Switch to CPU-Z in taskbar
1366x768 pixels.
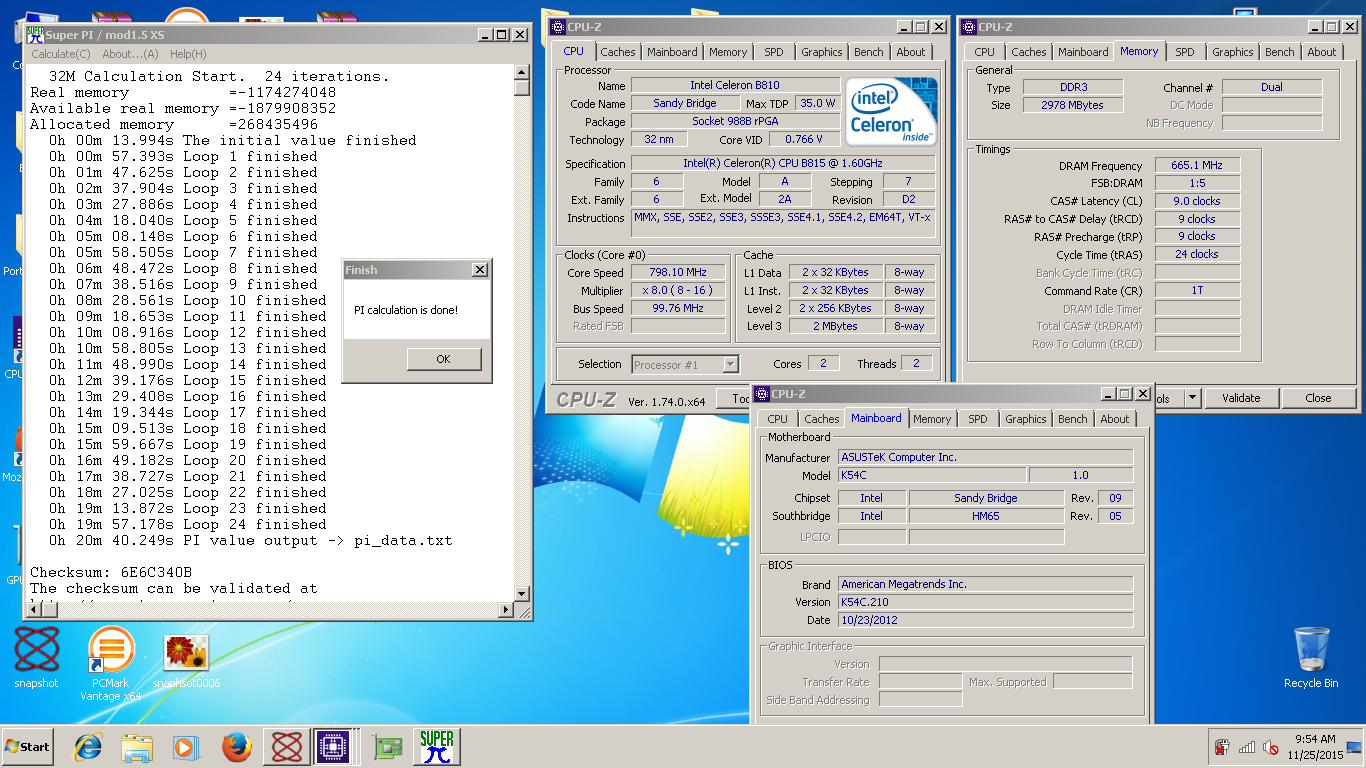point(334,747)
